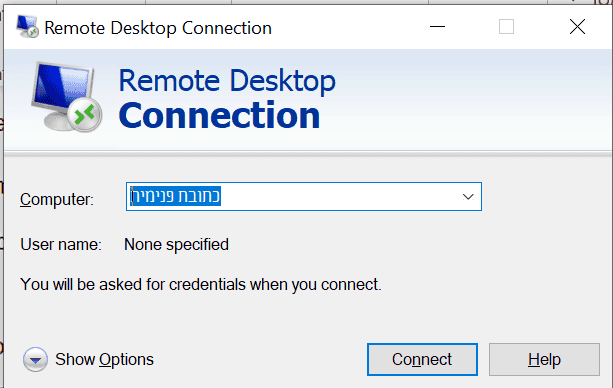Click the Remote Desktop Connection window title text

click(158, 28)
